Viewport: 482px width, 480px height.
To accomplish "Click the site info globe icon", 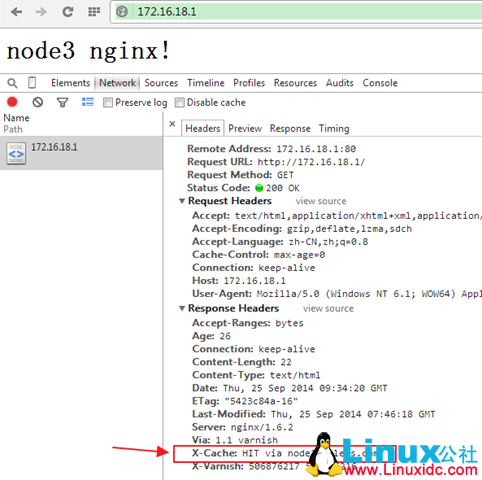I will (122, 12).
